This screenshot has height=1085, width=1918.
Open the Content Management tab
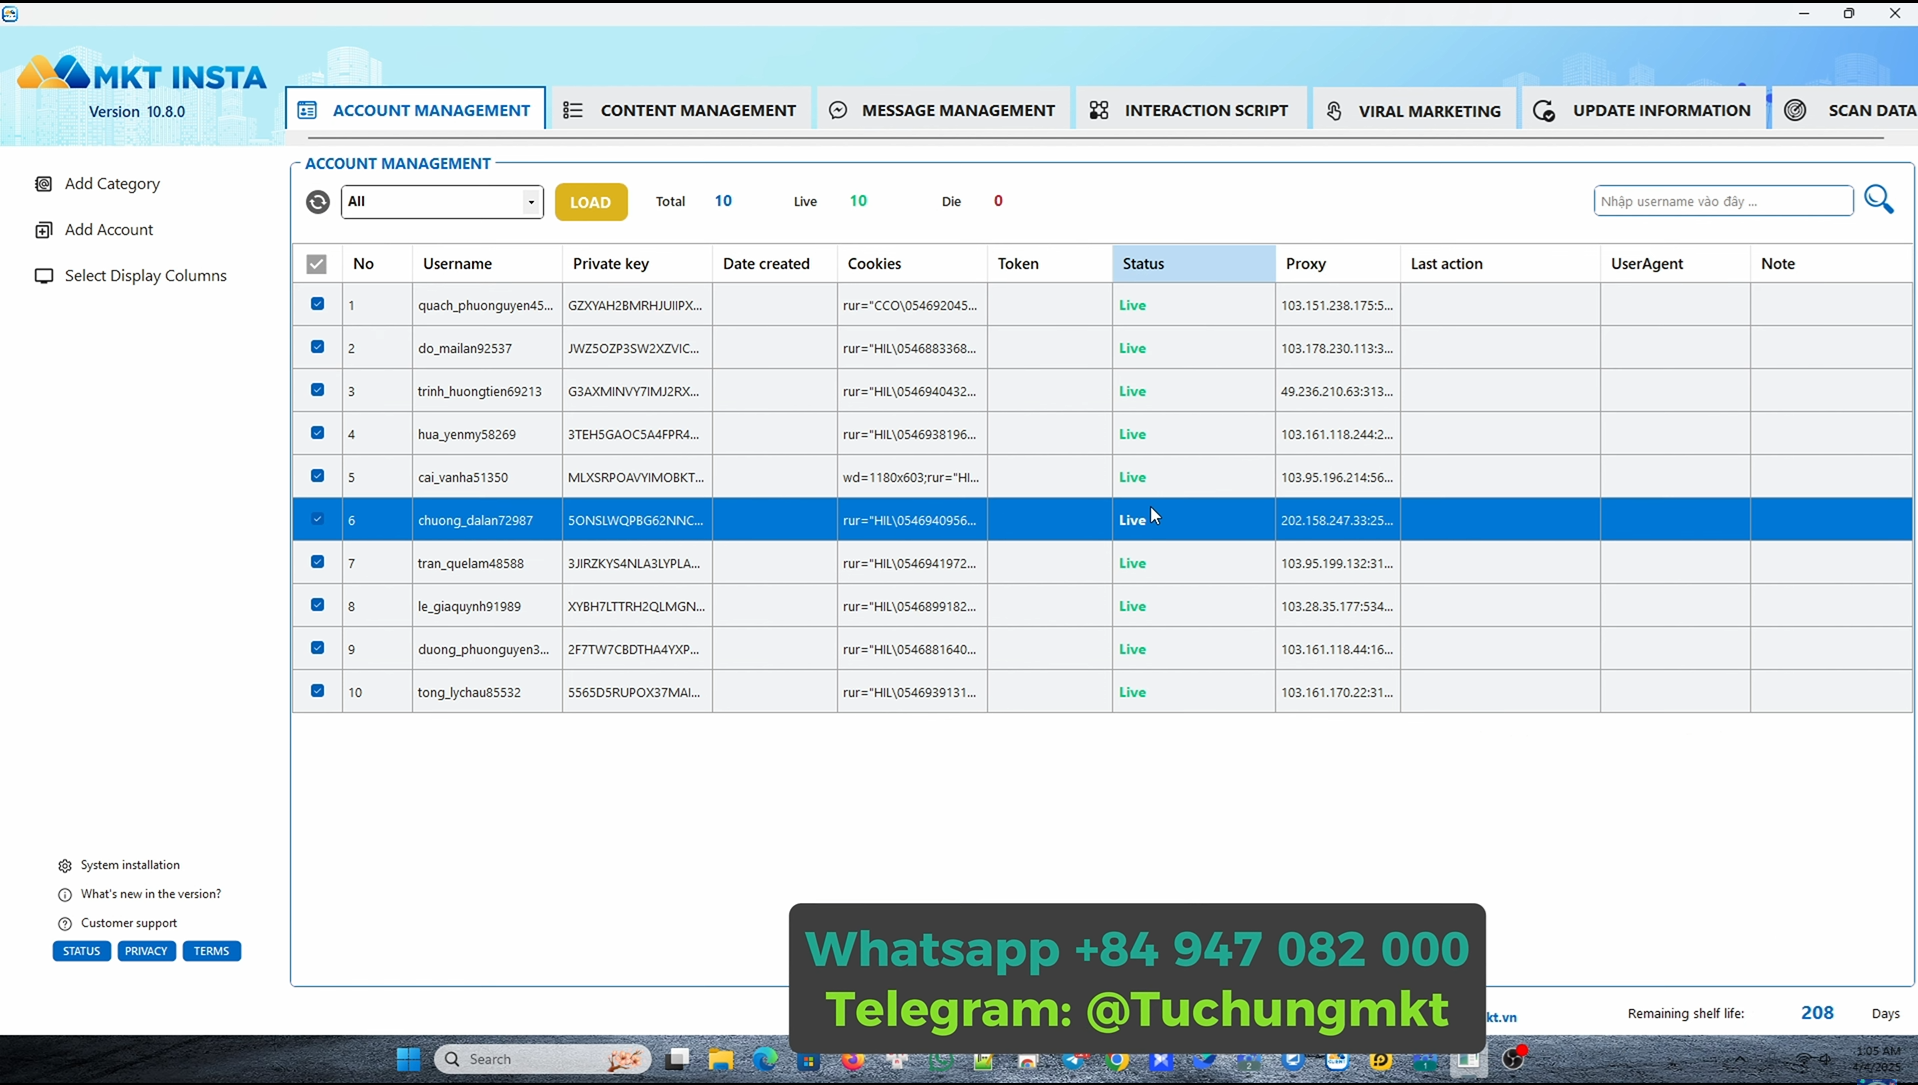[x=680, y=110]
